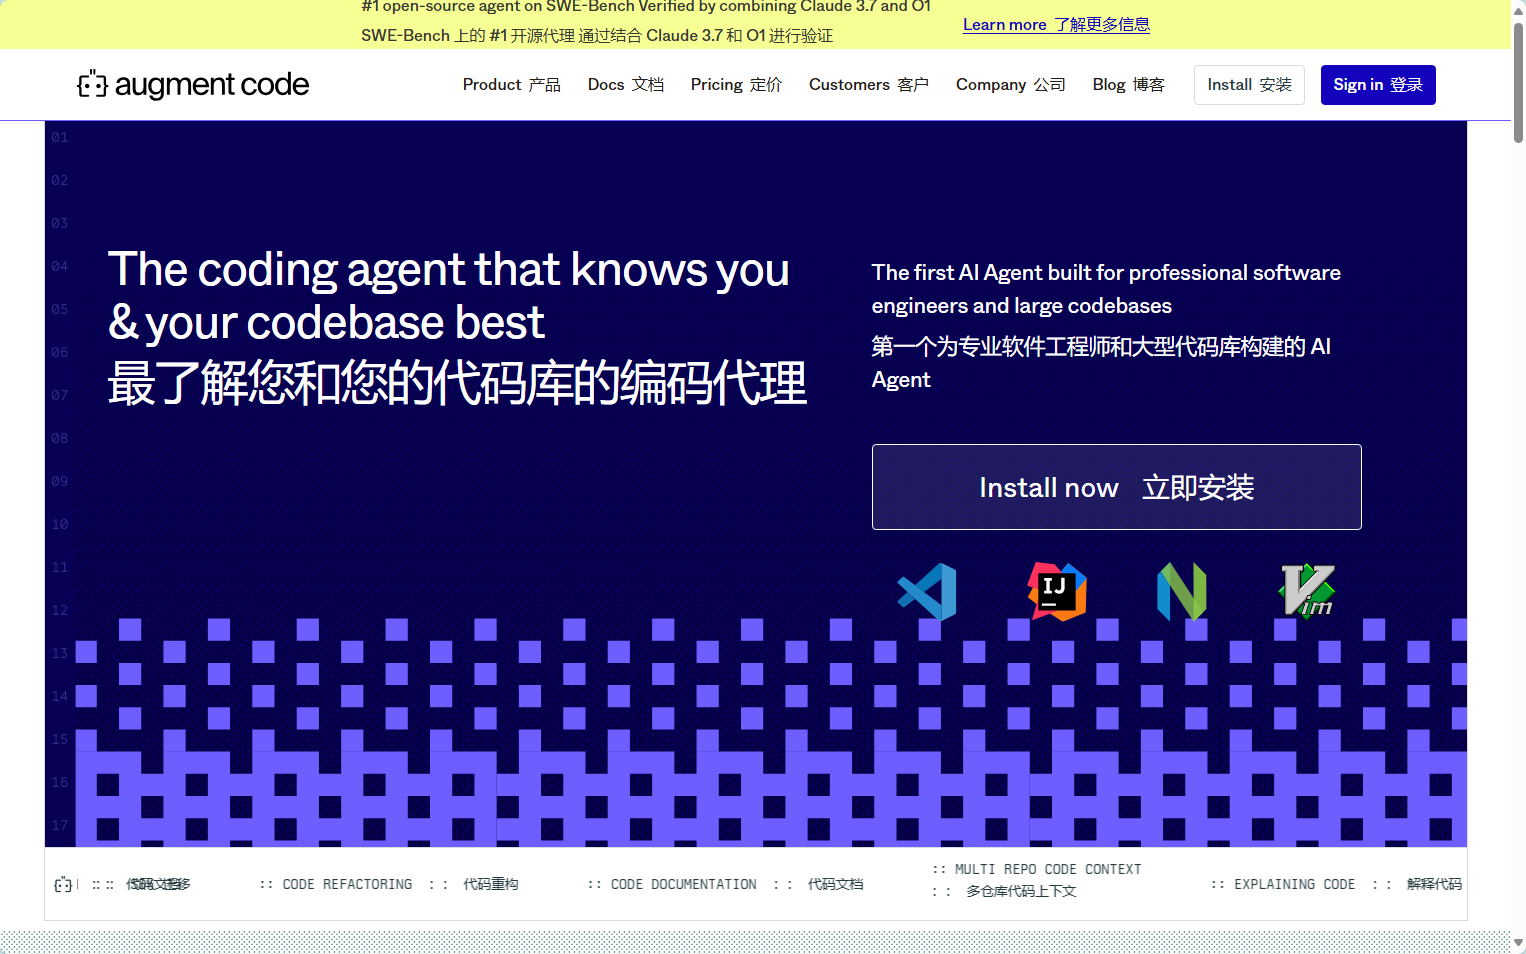Open the Customers menu item
1526x954 pixels.
pos(869,85)
